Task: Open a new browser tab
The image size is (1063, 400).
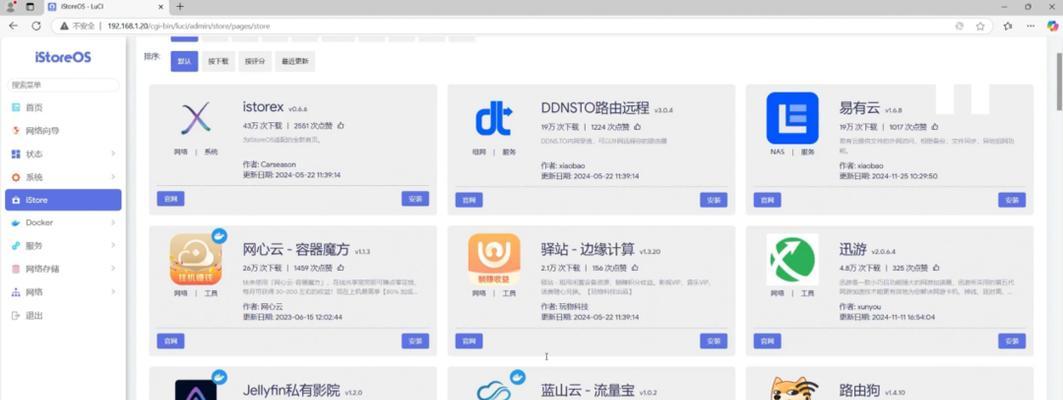Action: 180,7
